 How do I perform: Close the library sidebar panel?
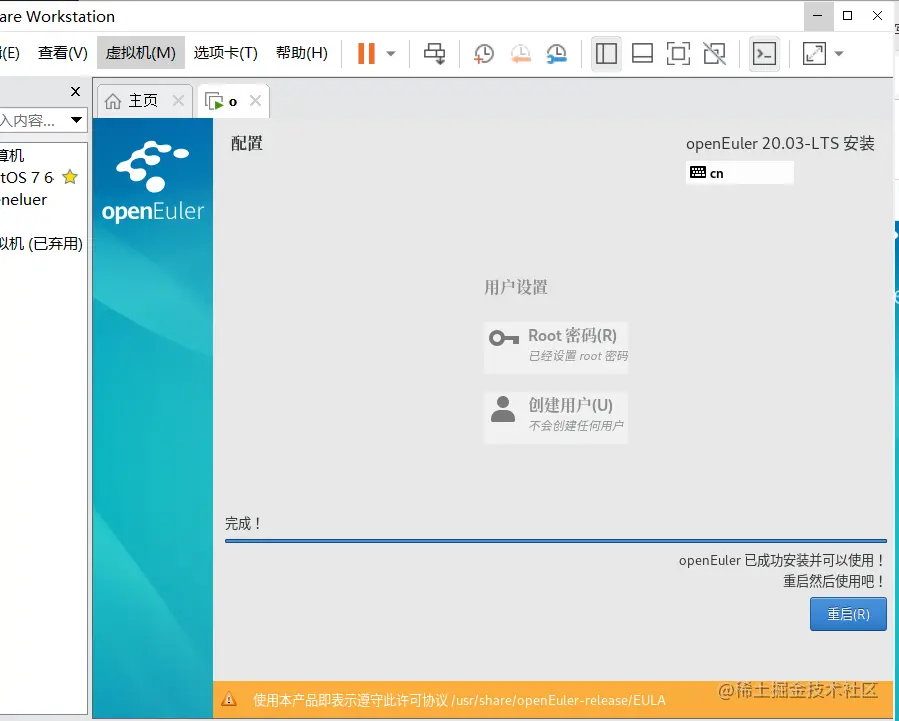tap(75, 92)
